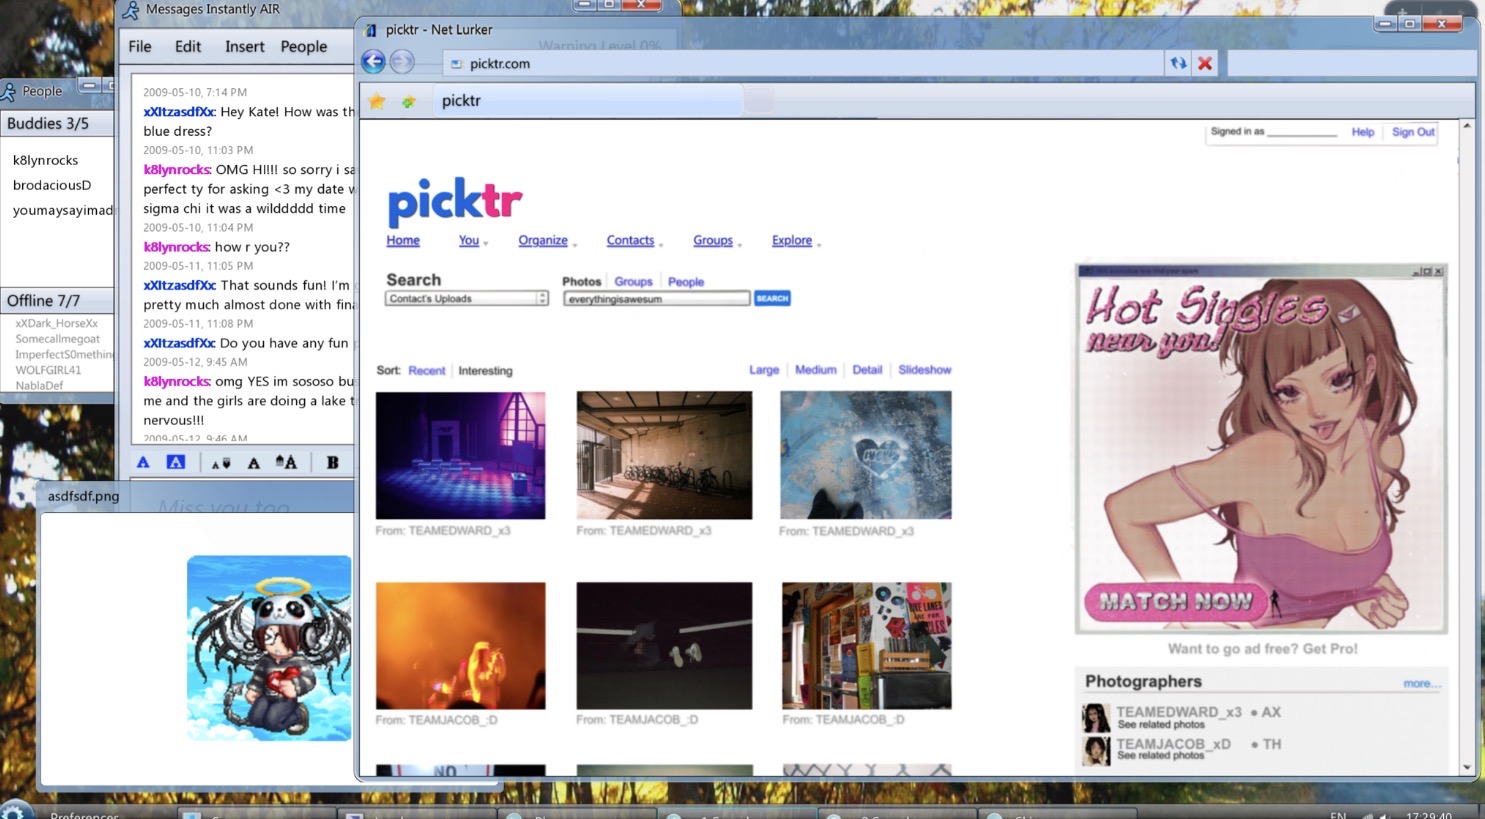Collapse the Offline 7/7 group
1485x819 pixels.
point(57,300)
